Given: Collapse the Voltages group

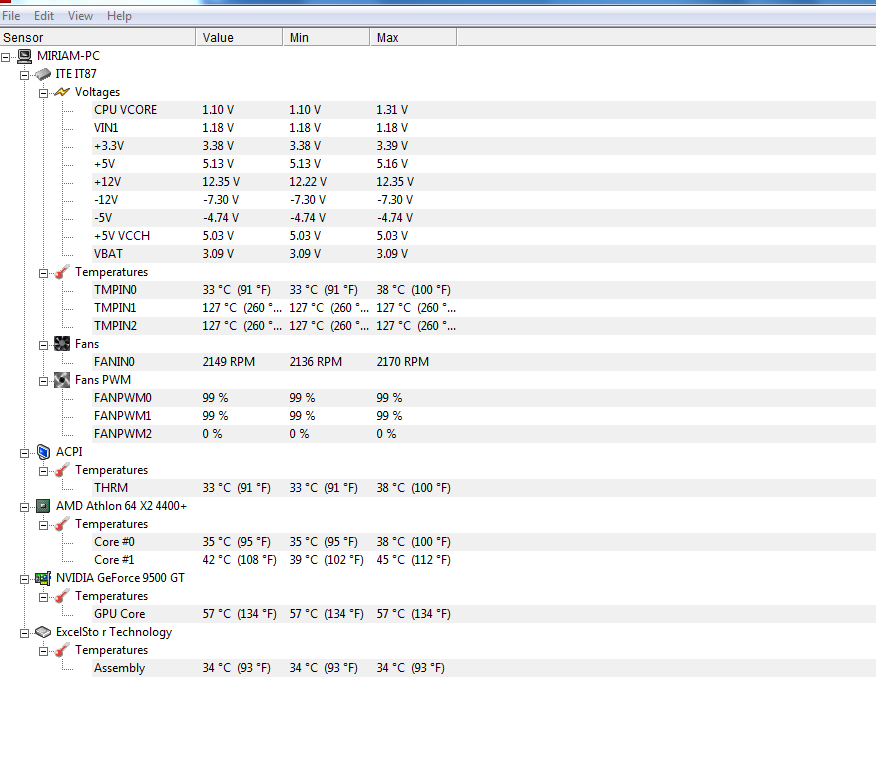Looking at the screenshot, I should (44, 93).
